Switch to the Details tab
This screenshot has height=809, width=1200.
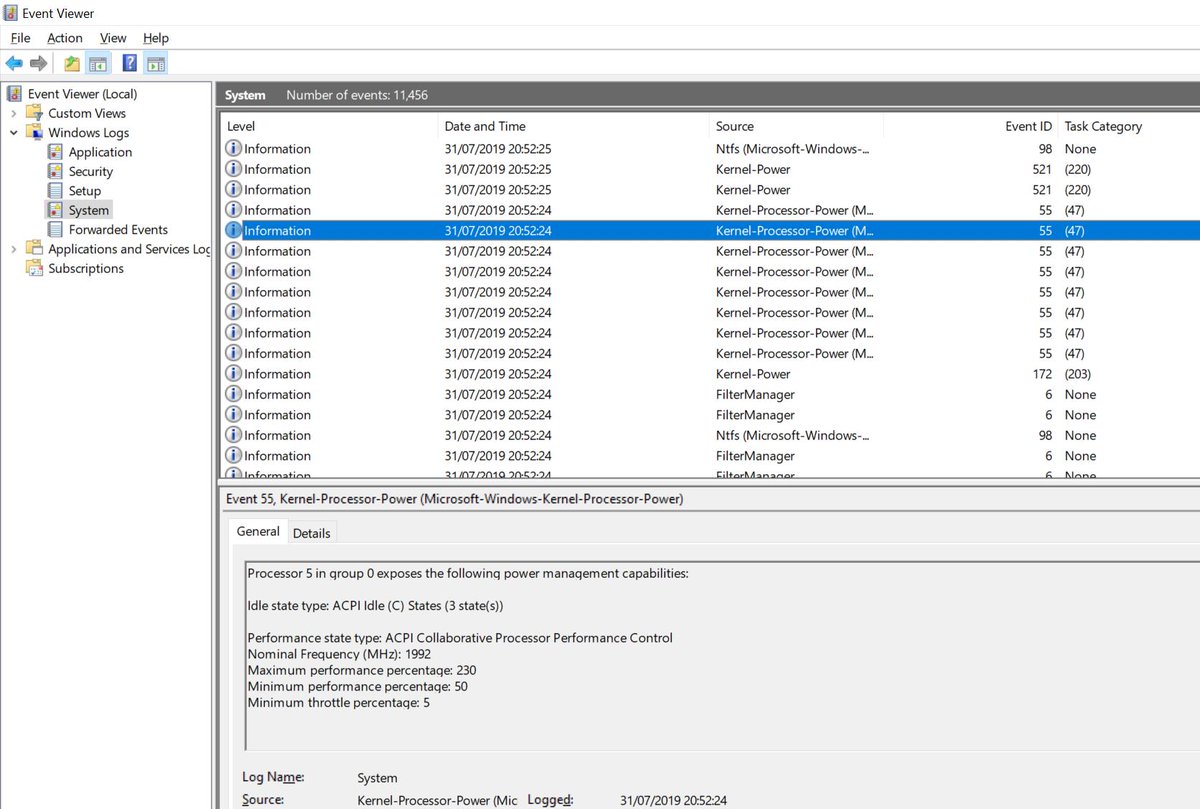tap(312, 533)
